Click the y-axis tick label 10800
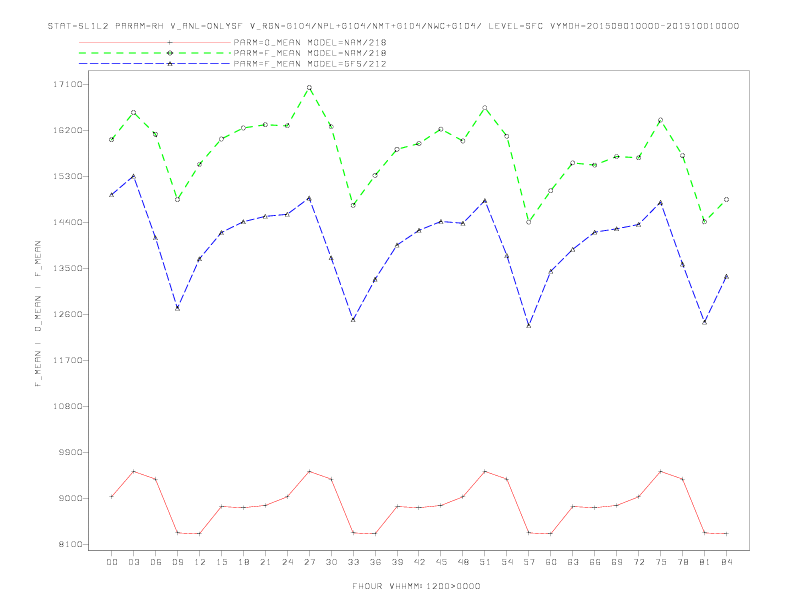 click(x=68, y=406)
